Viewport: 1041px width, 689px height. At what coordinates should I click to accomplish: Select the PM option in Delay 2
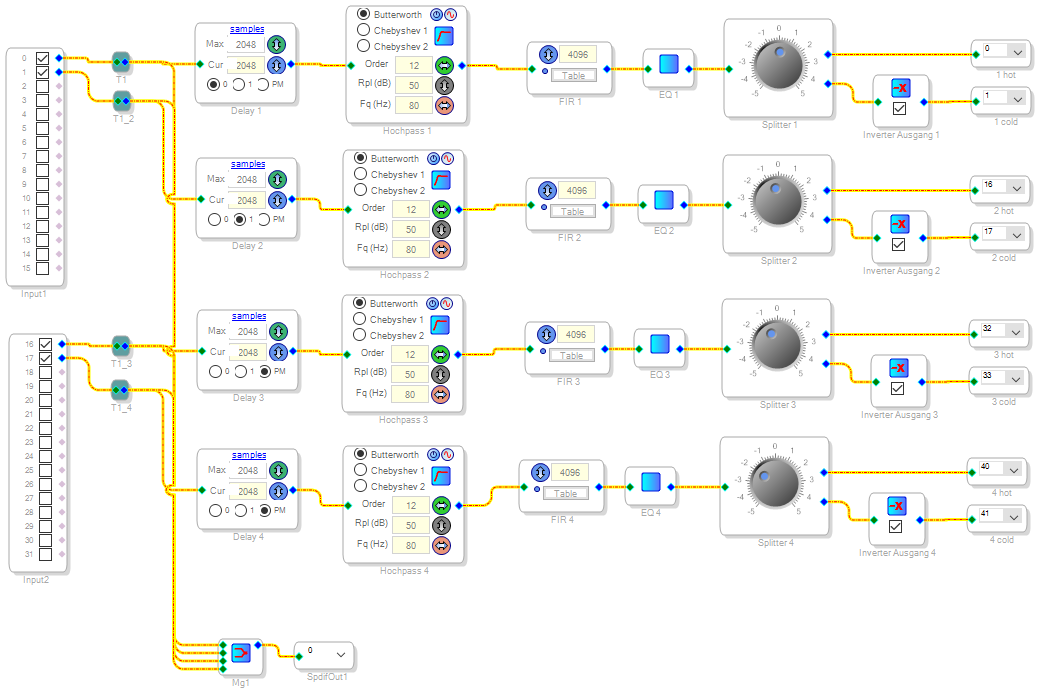265,220
